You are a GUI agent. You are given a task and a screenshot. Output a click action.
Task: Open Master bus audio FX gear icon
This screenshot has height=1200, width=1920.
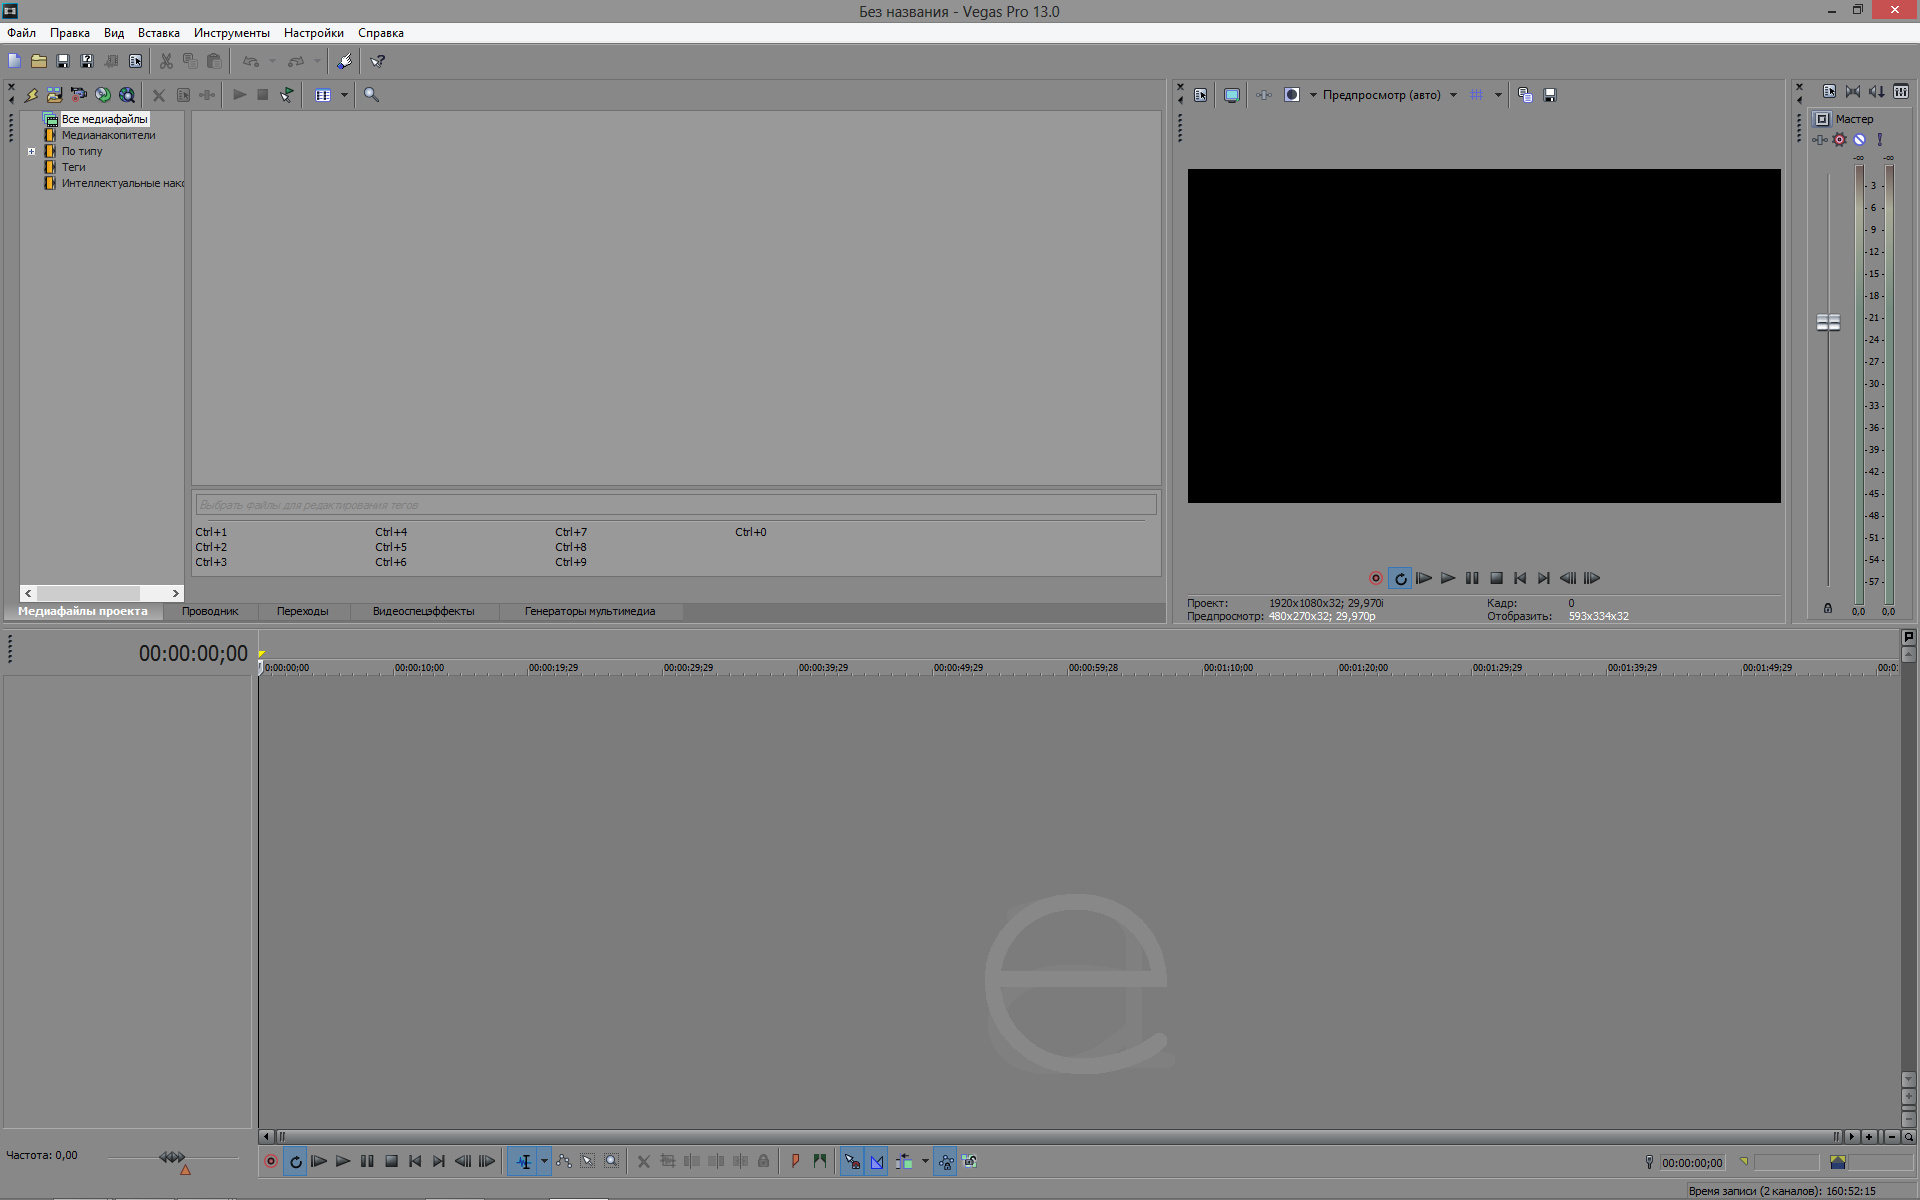(x=1840, y=140)
